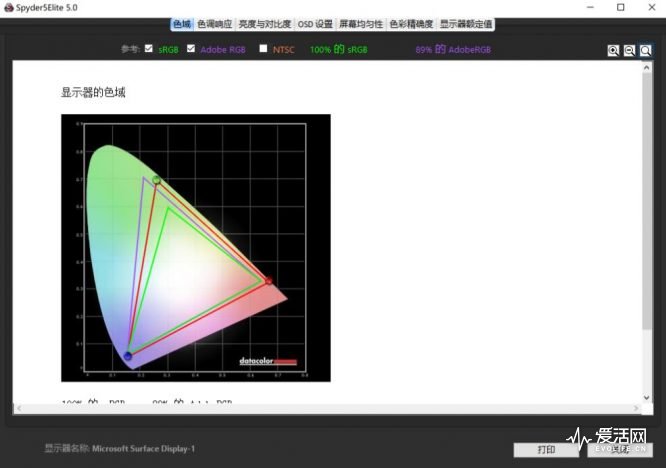This screenshot has height=468, width=666.
Task: Click the color gamut chart image
Action: click(196, 248)
